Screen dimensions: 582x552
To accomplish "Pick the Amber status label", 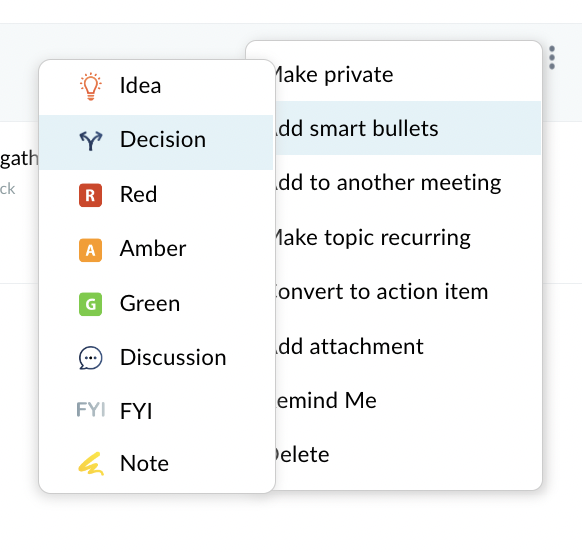I will click(x=153, y=248).
